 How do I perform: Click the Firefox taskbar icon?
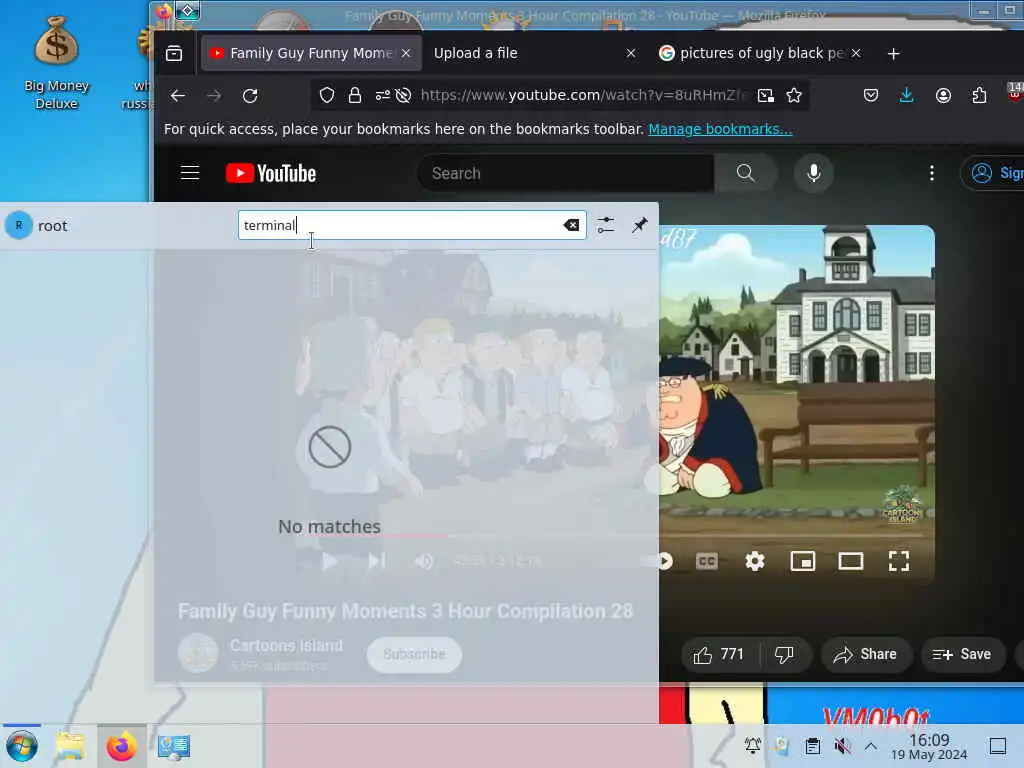tap(121, 746)
